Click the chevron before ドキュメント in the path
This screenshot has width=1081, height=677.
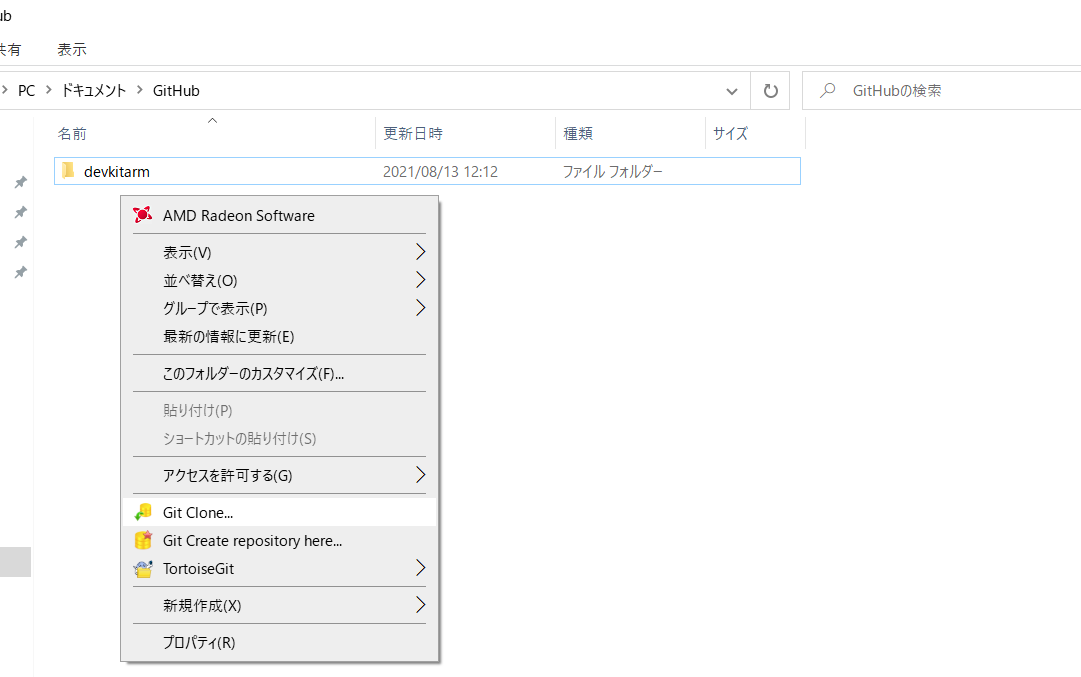[48, 90]
